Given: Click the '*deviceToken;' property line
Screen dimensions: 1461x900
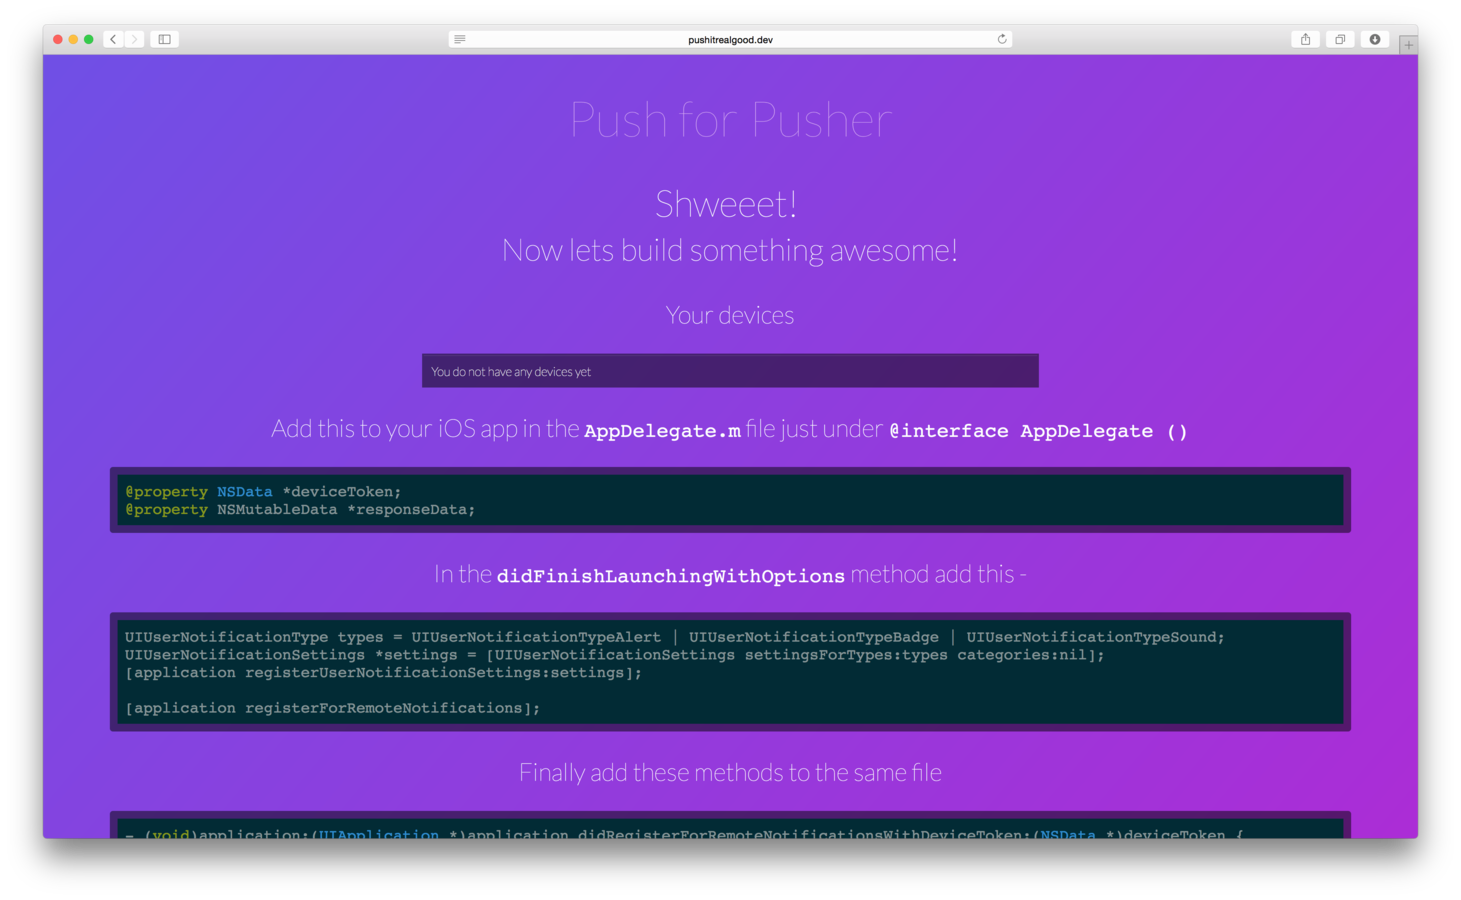Looking at the screenshot, I should pos(263,492).
